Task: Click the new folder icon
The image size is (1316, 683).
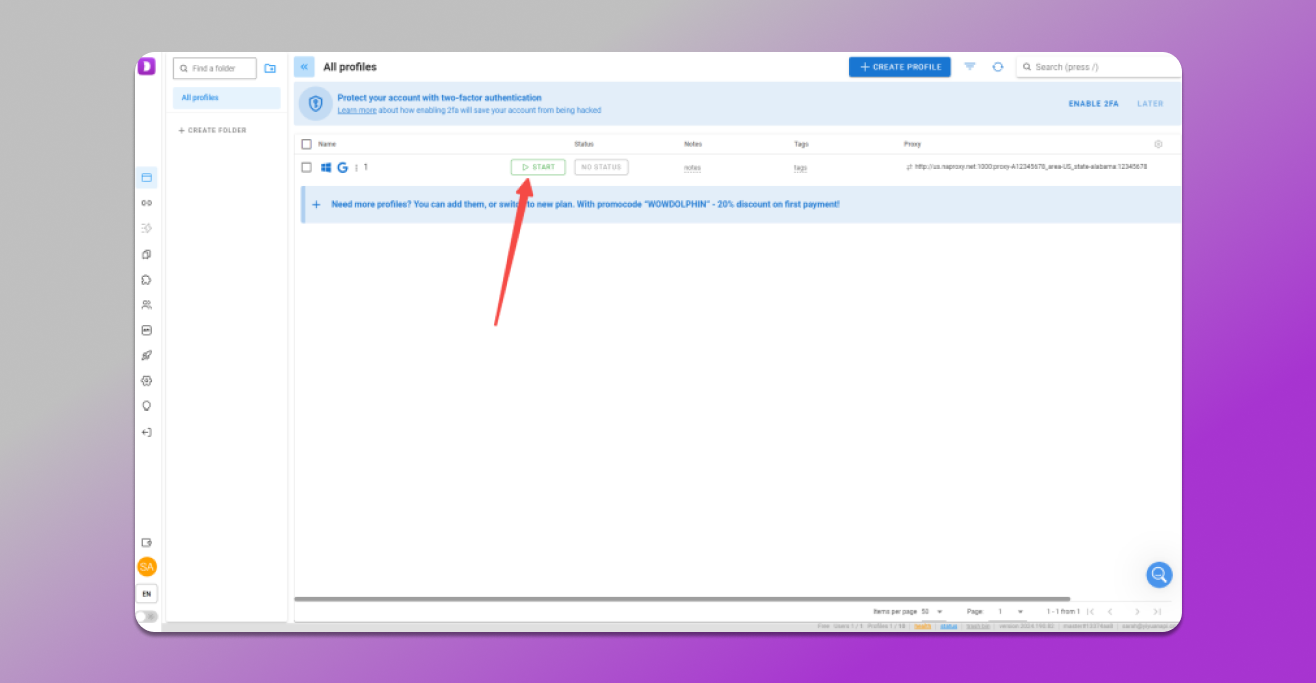Action: (x=270, y=68)
